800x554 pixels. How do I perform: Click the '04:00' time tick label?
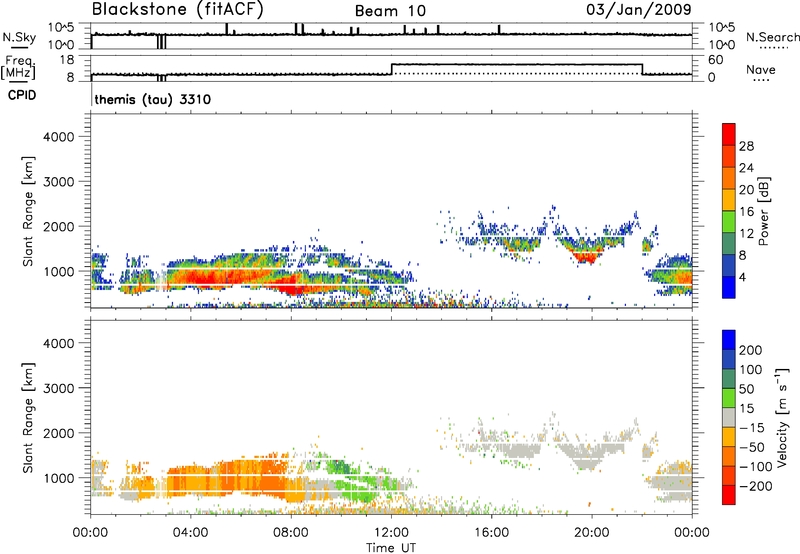(191, 533)
